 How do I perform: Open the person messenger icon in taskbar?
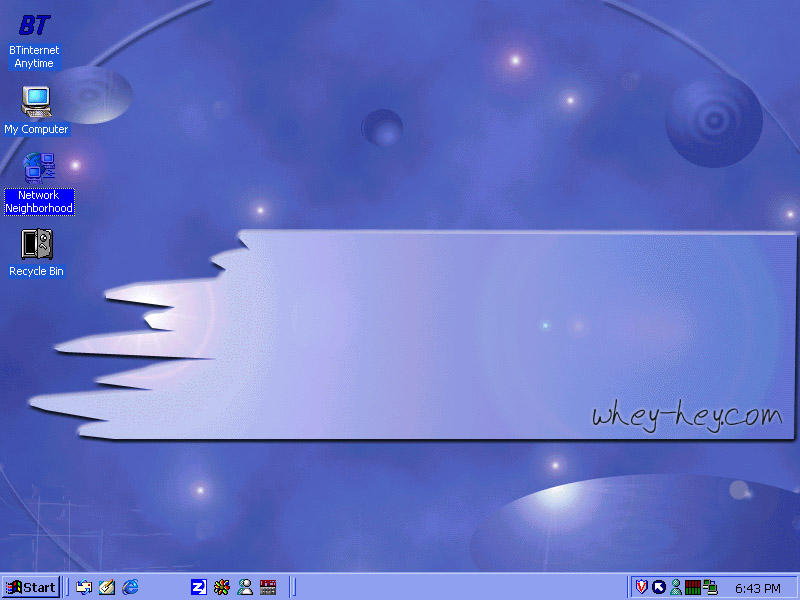(244, 587)
